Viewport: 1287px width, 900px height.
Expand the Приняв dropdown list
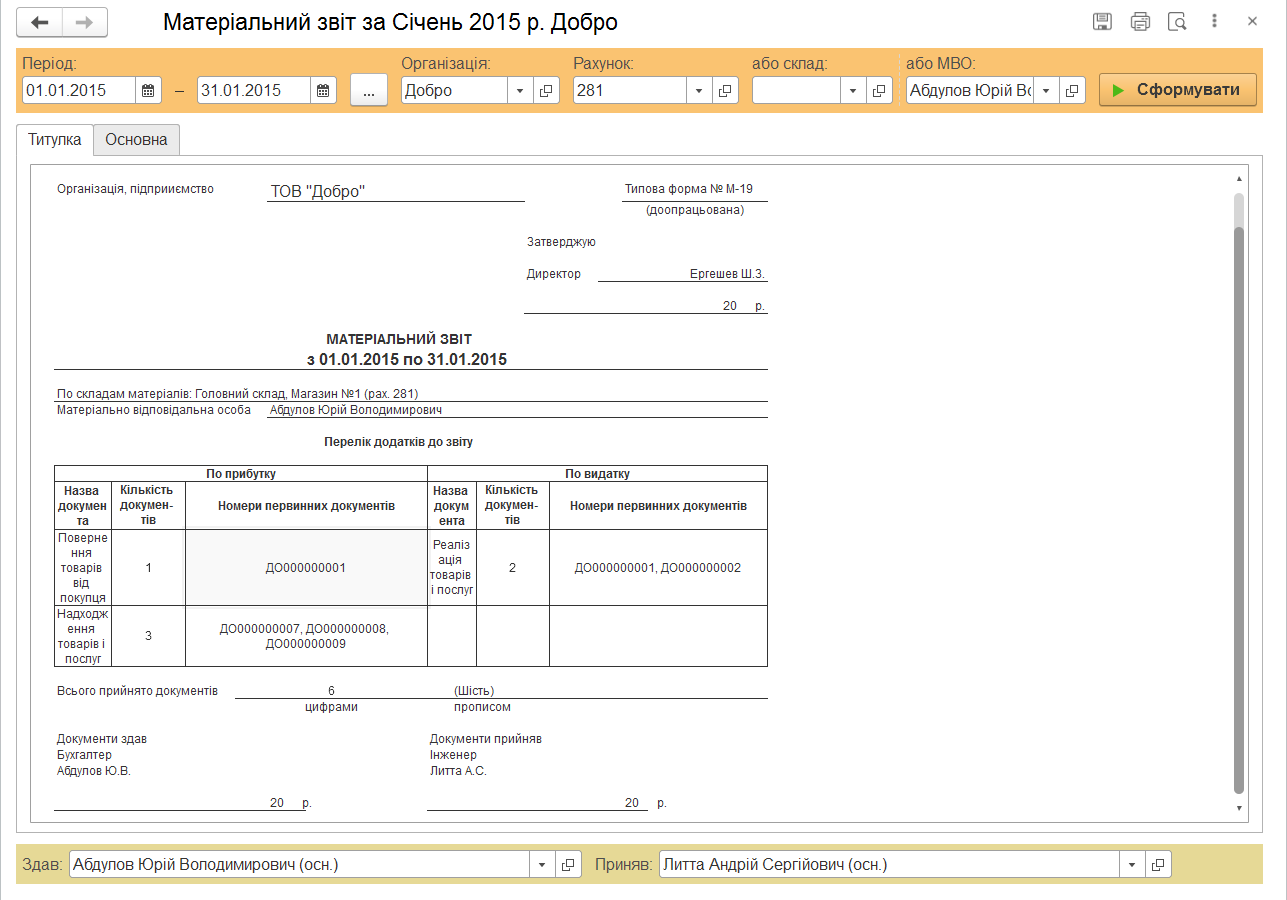1132,865
